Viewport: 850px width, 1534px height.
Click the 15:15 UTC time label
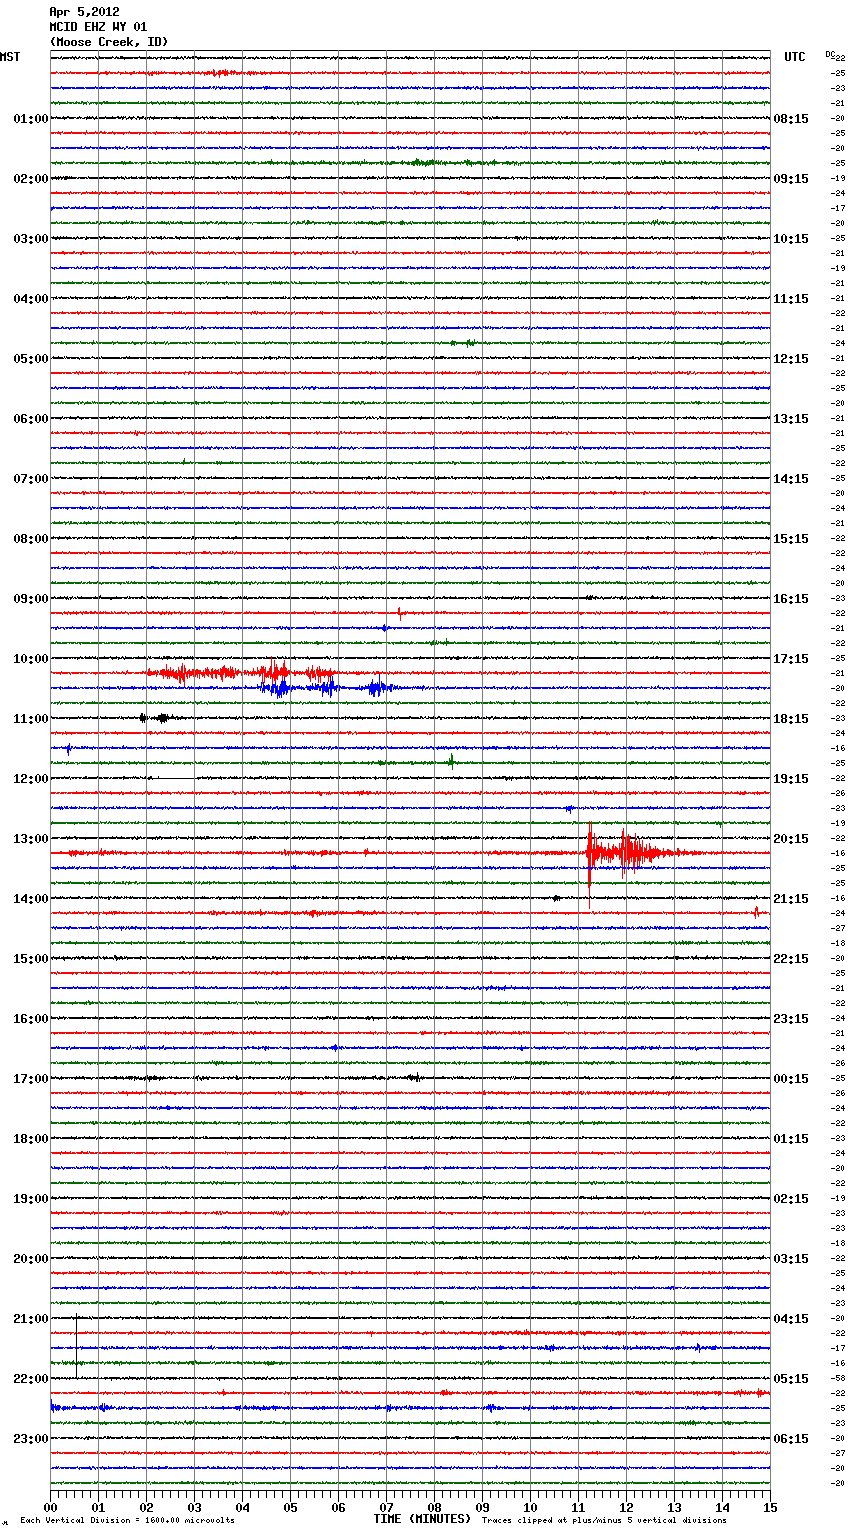point(791,539)
